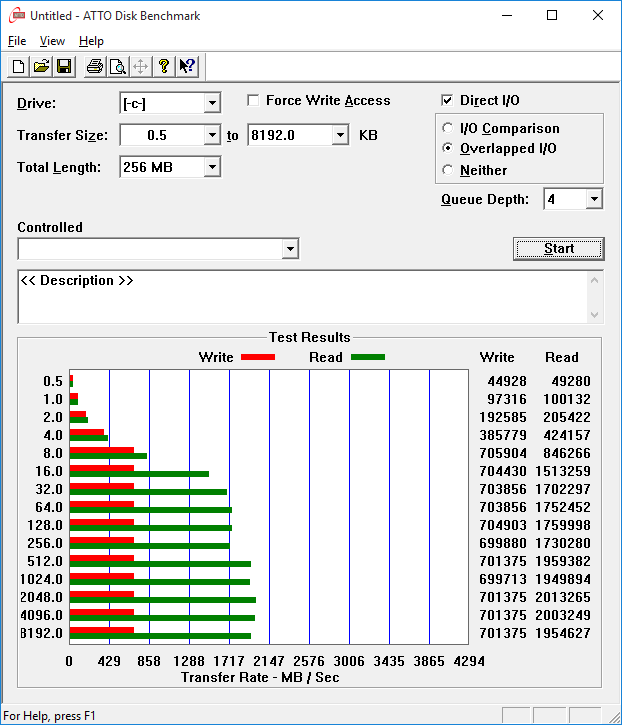The image size is (622, 725).
Task: Close the ATTO Disk Benchmark window
Action: coord(597,15)
